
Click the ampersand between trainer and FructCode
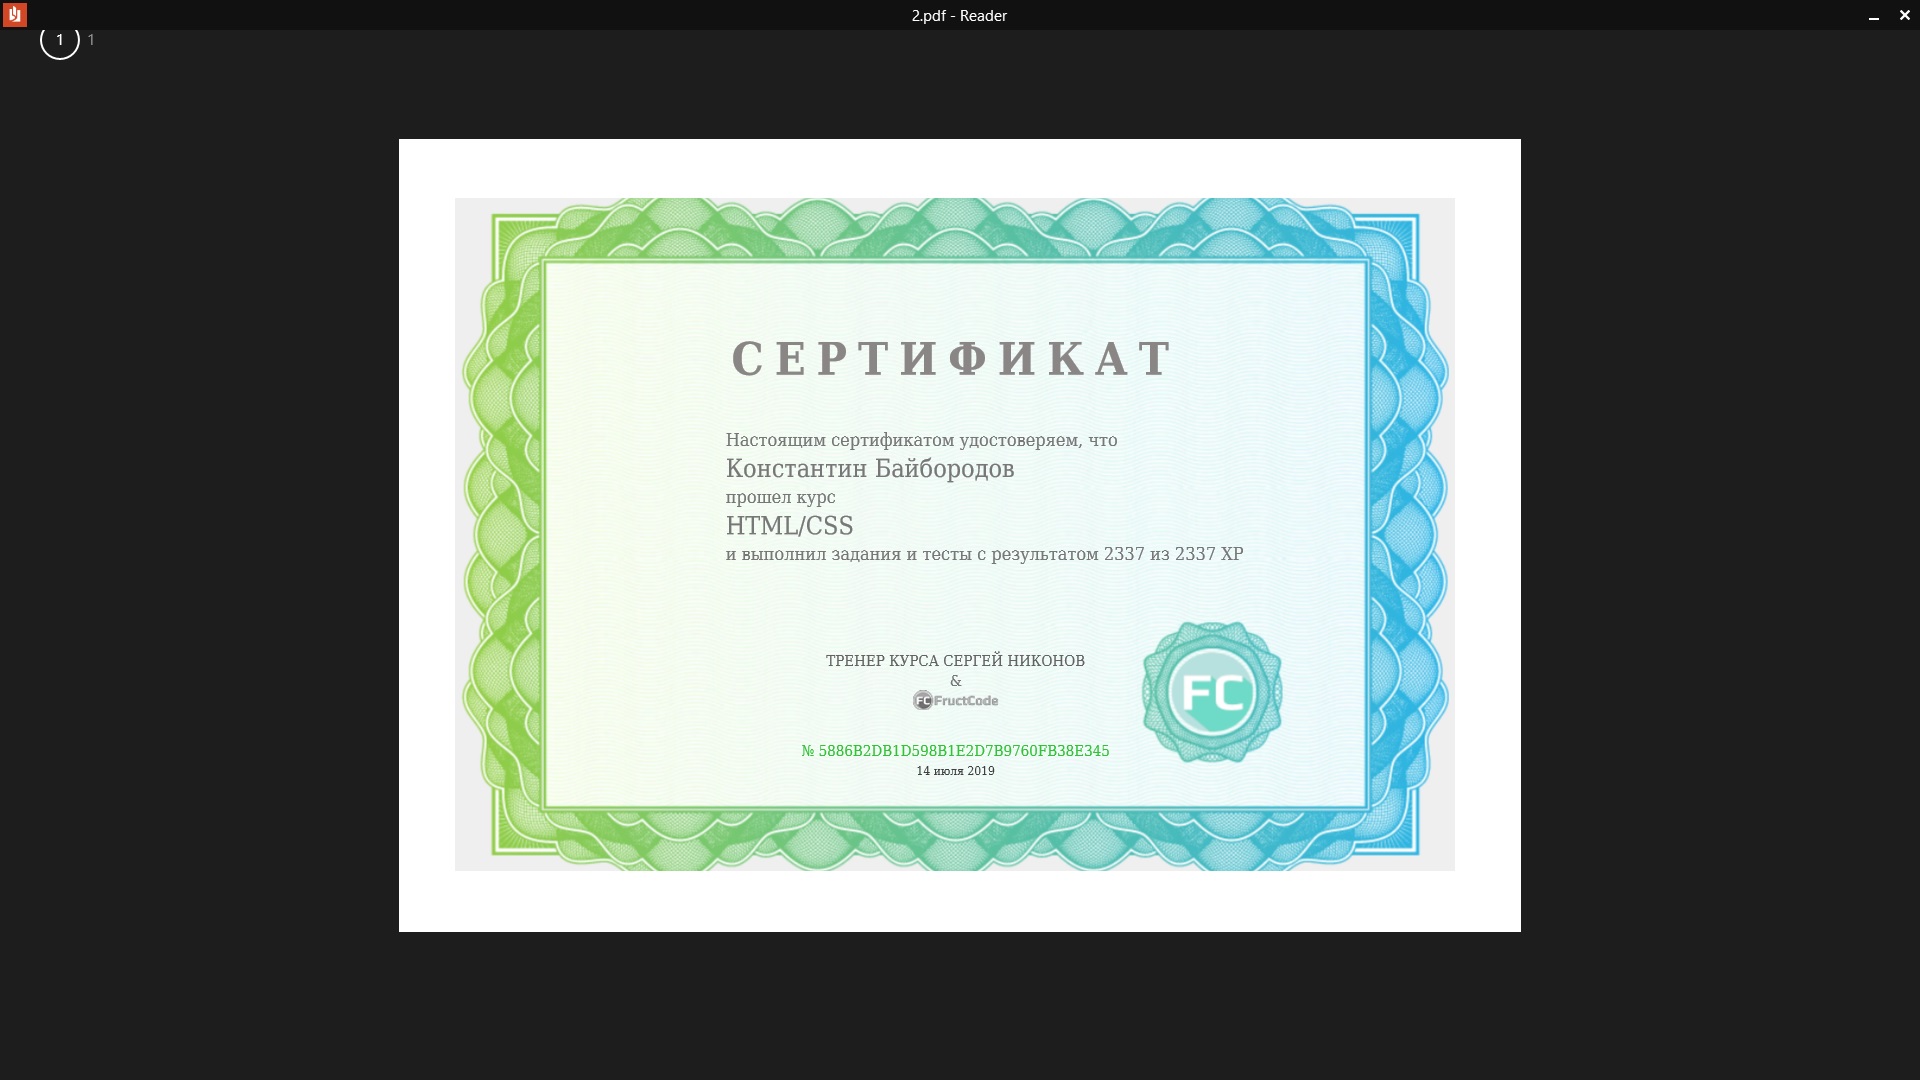click(956, 681)
